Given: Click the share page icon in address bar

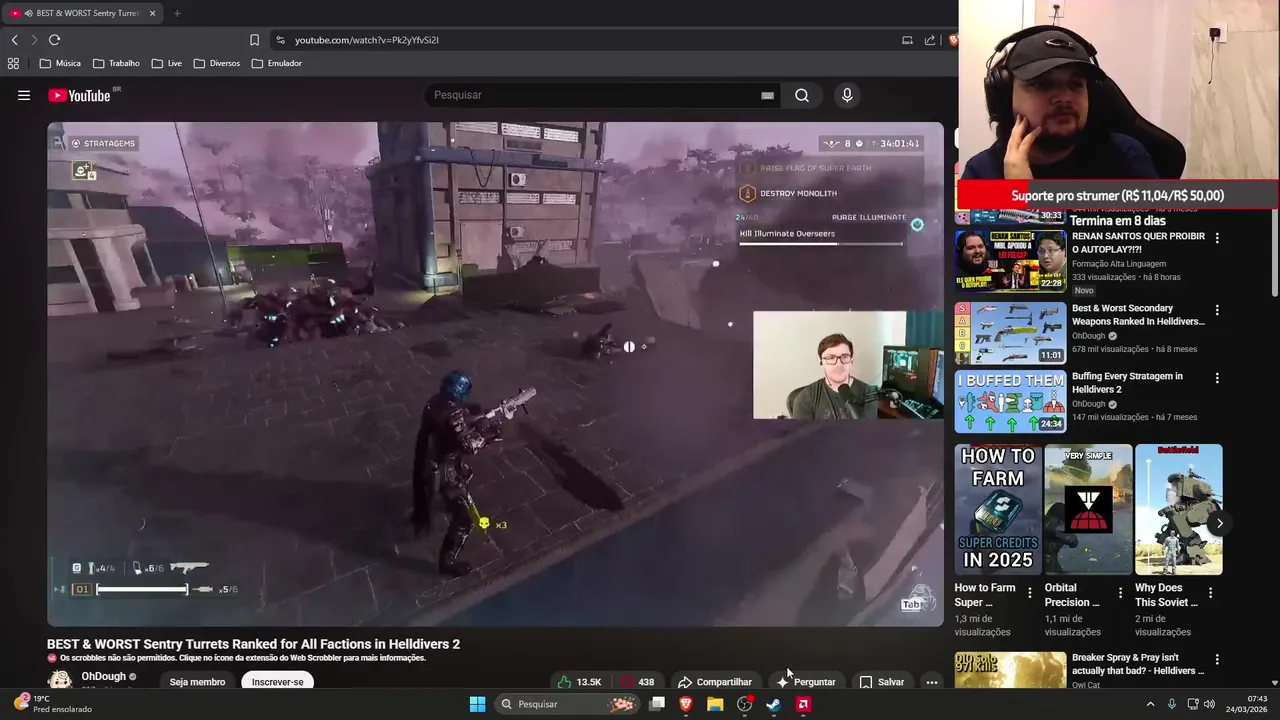Looking at the screenshot, I should point(930,40).
